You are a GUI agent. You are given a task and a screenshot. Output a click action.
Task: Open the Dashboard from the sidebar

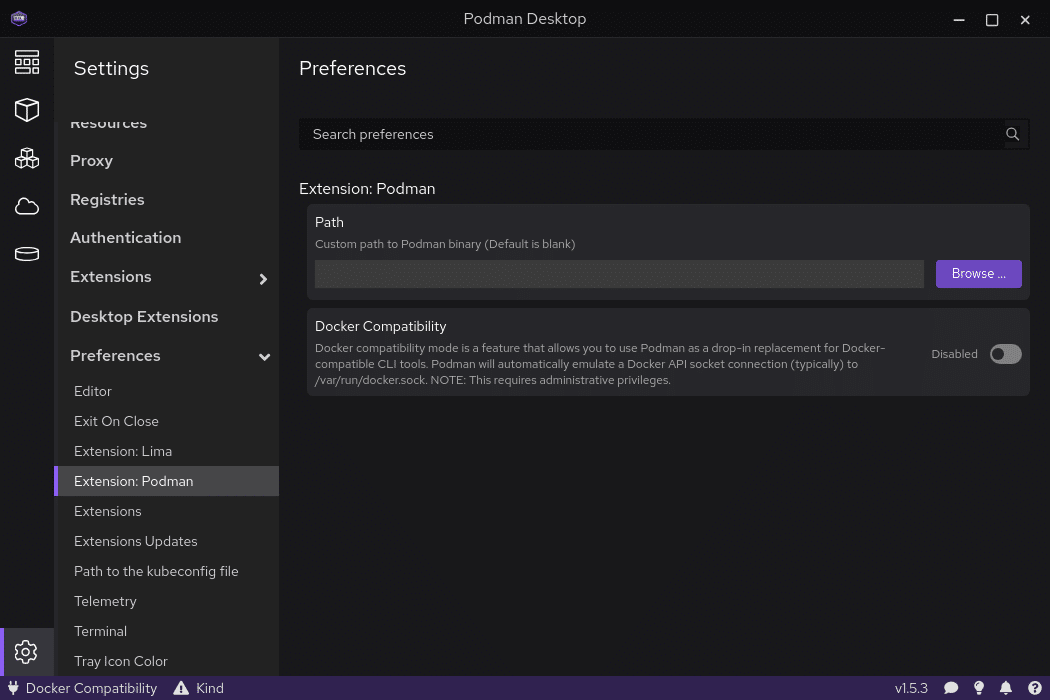[x=27, y=62]
